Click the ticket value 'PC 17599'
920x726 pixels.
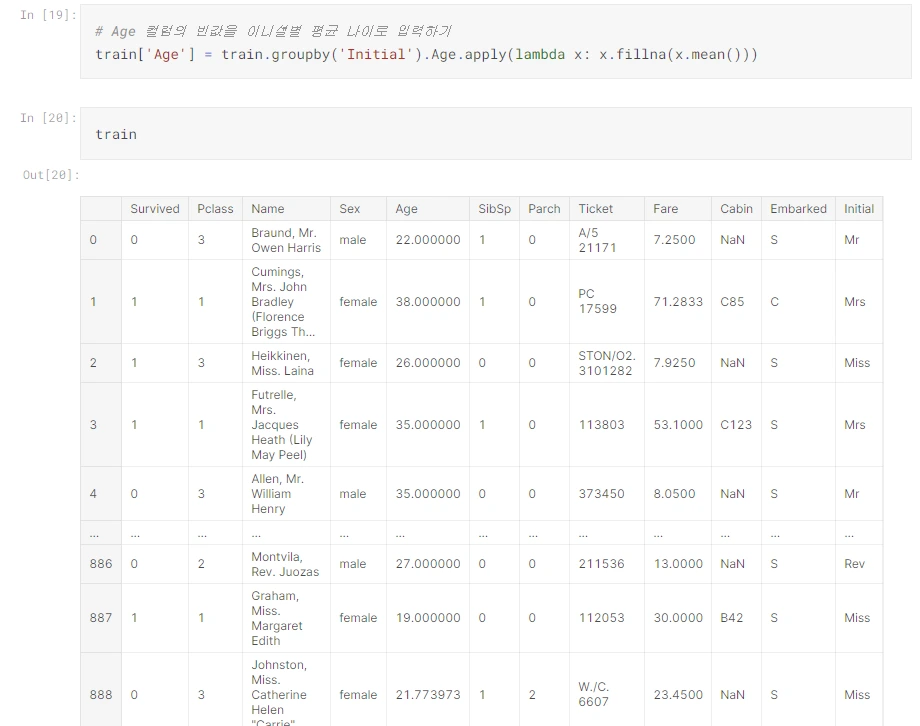(597, 302)
